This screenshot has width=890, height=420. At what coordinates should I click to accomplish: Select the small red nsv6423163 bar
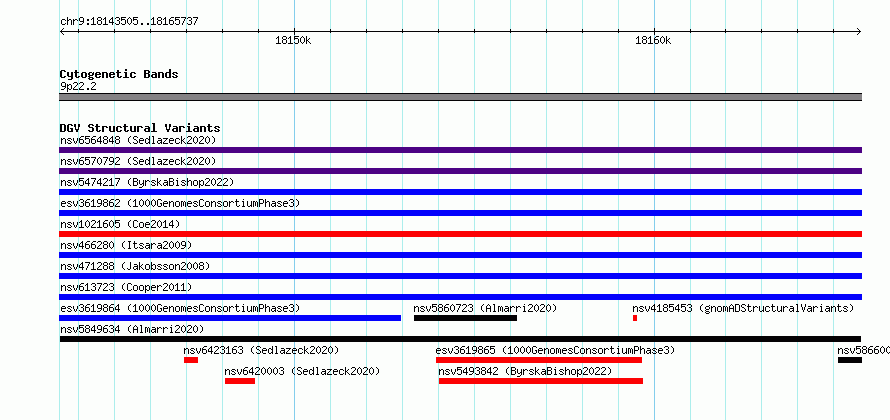point(191,360)
